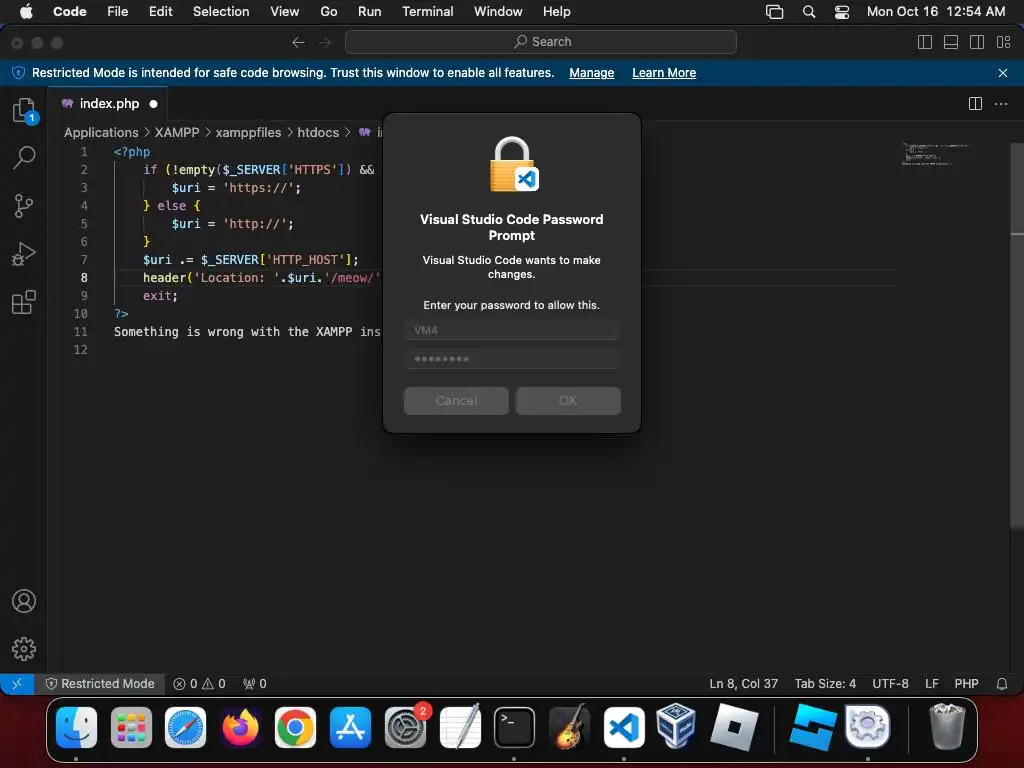Click the command center Search box
The height and width of the screenshot is (768, 1024).
tap(541, 42)
